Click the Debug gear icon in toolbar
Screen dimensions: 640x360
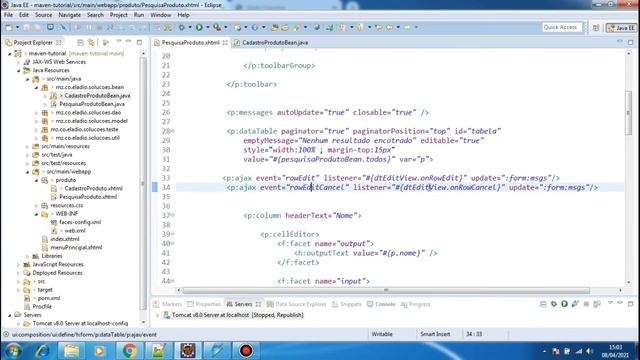coord(182,27)
